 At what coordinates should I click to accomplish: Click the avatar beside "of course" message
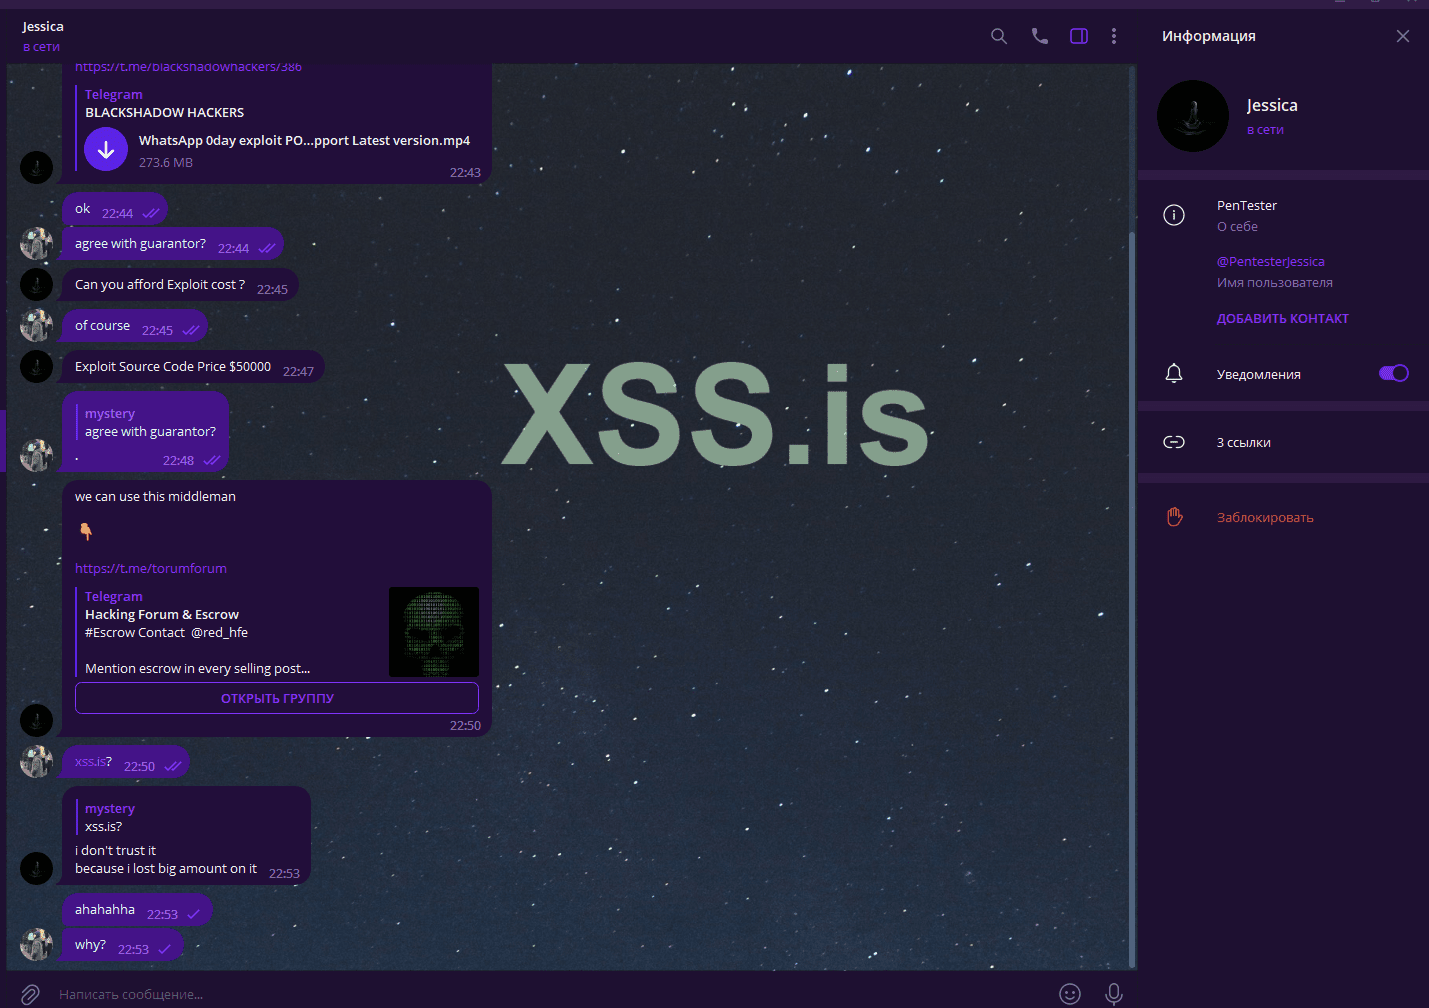click(x=36, y=325)
